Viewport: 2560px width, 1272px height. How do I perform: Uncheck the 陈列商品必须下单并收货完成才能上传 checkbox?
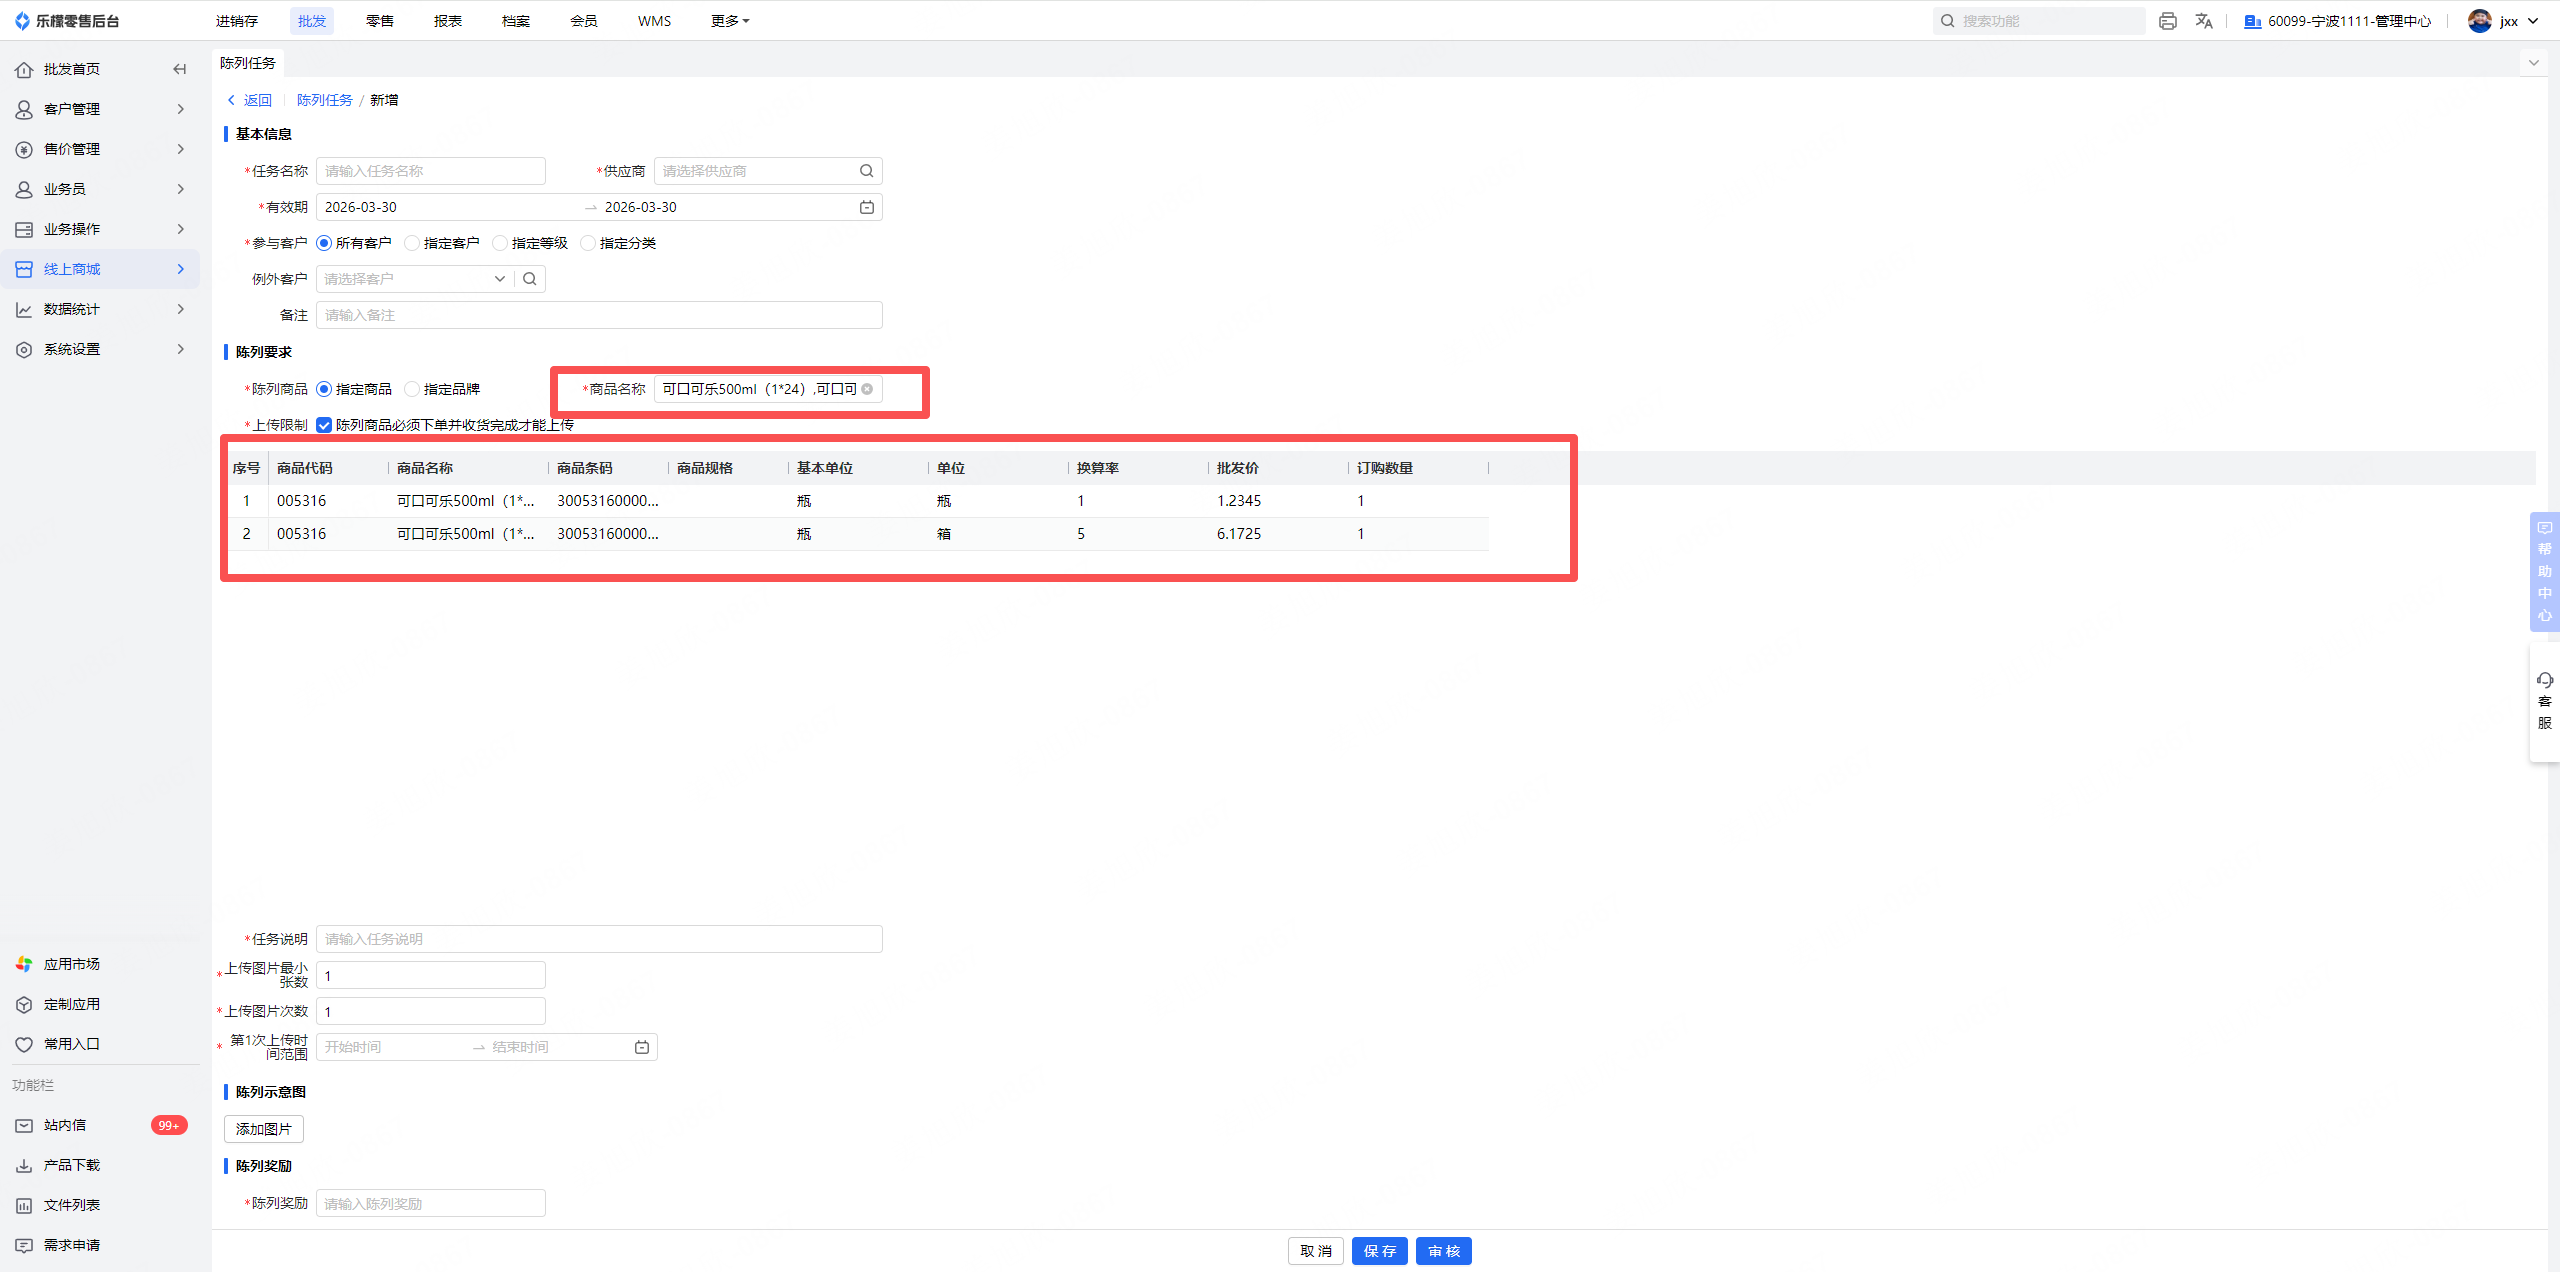pos(324,425)
